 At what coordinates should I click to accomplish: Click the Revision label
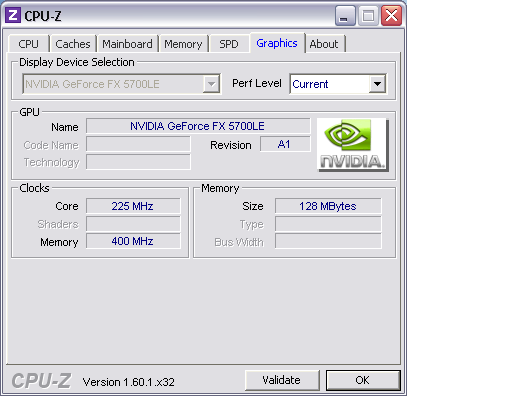click(x=231, y=145)
